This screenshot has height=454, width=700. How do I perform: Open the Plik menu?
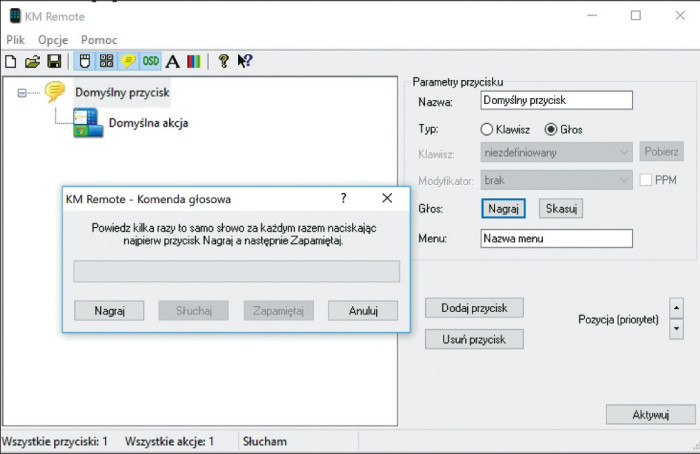pos(16,40)
